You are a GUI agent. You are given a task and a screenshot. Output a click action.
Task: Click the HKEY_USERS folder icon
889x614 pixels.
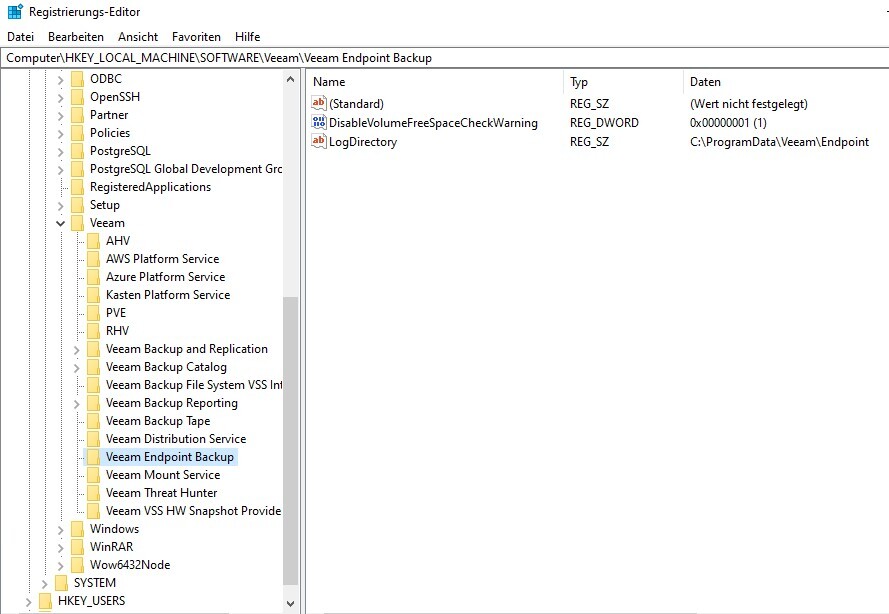click(46, 601)
